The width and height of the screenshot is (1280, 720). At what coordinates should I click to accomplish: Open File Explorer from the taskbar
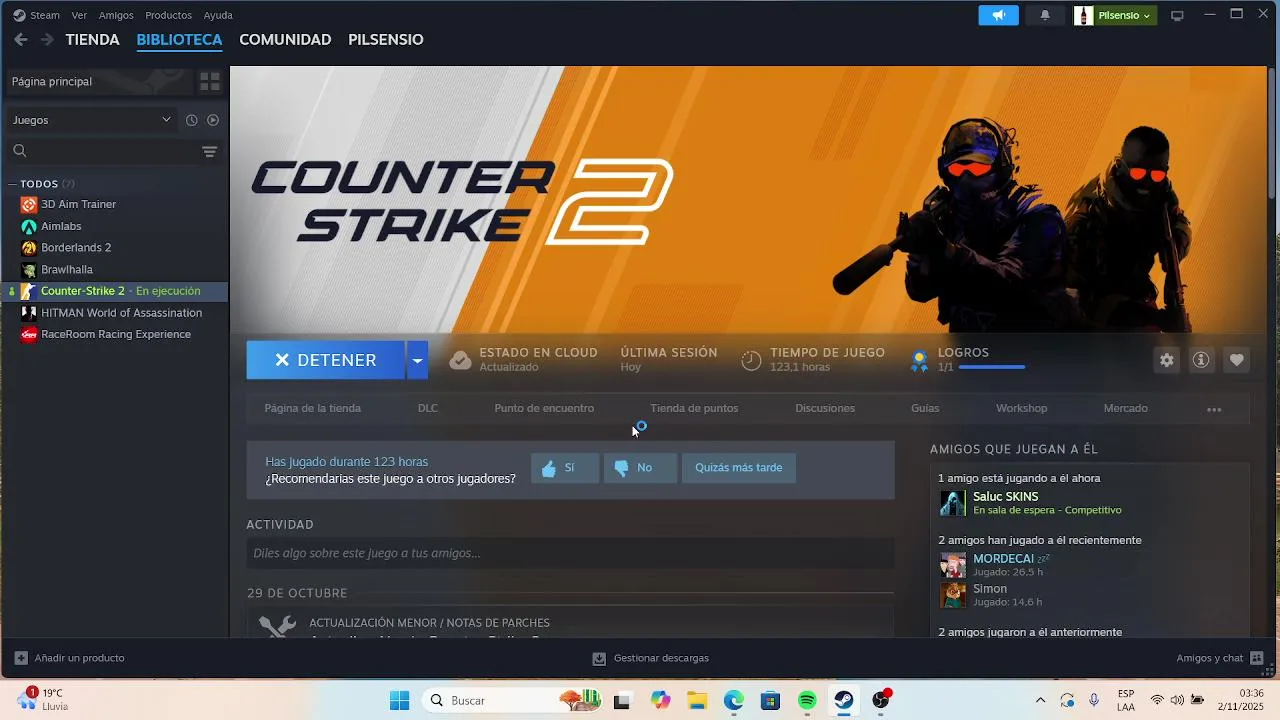coord(697,701)
